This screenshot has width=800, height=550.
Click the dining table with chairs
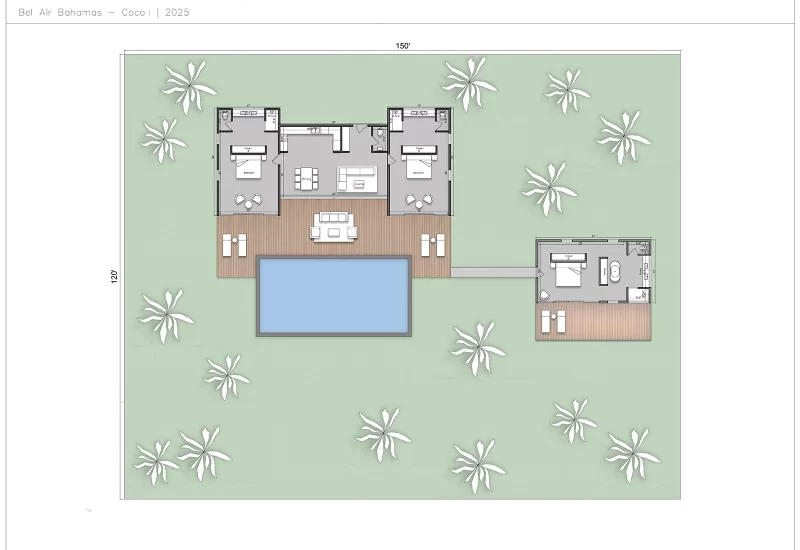coord(306,178)
